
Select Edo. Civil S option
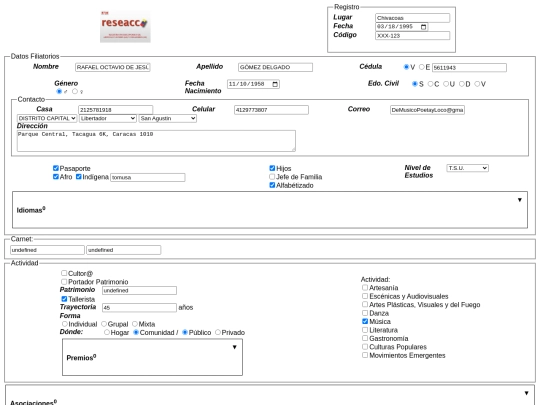pyautogui.click(x=415, y=84)
